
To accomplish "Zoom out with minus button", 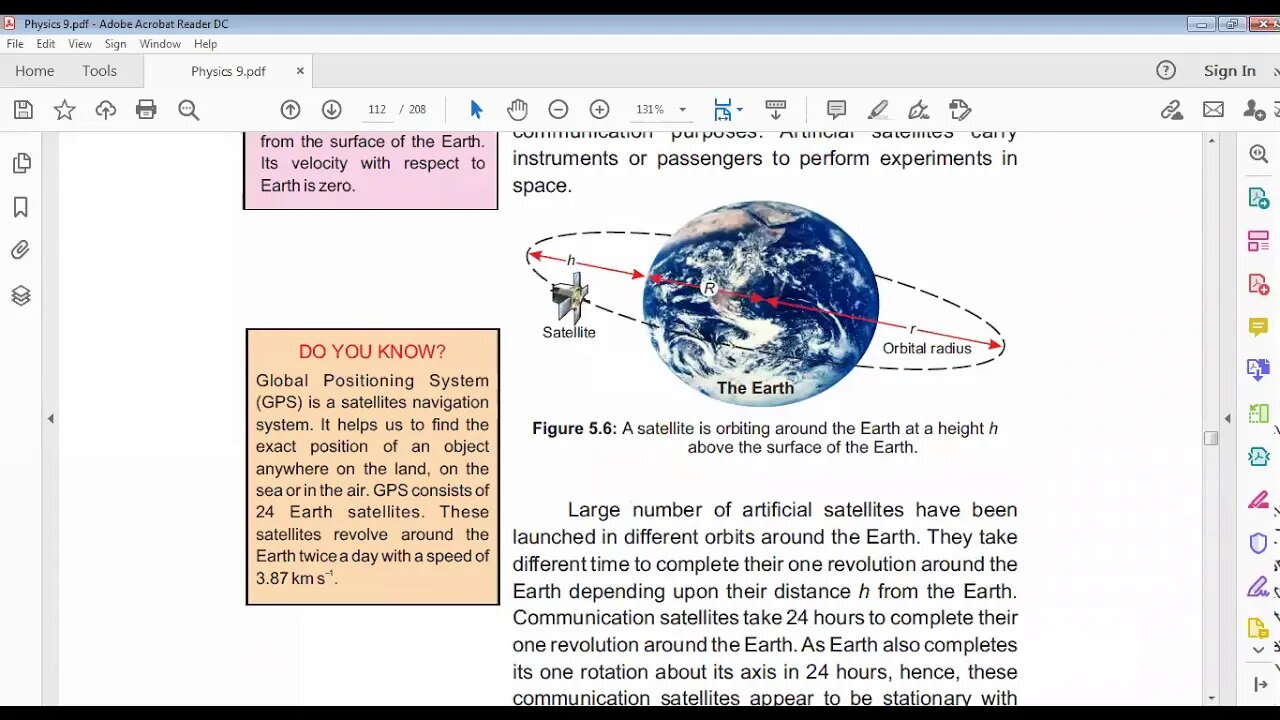I will pos(558,110).
